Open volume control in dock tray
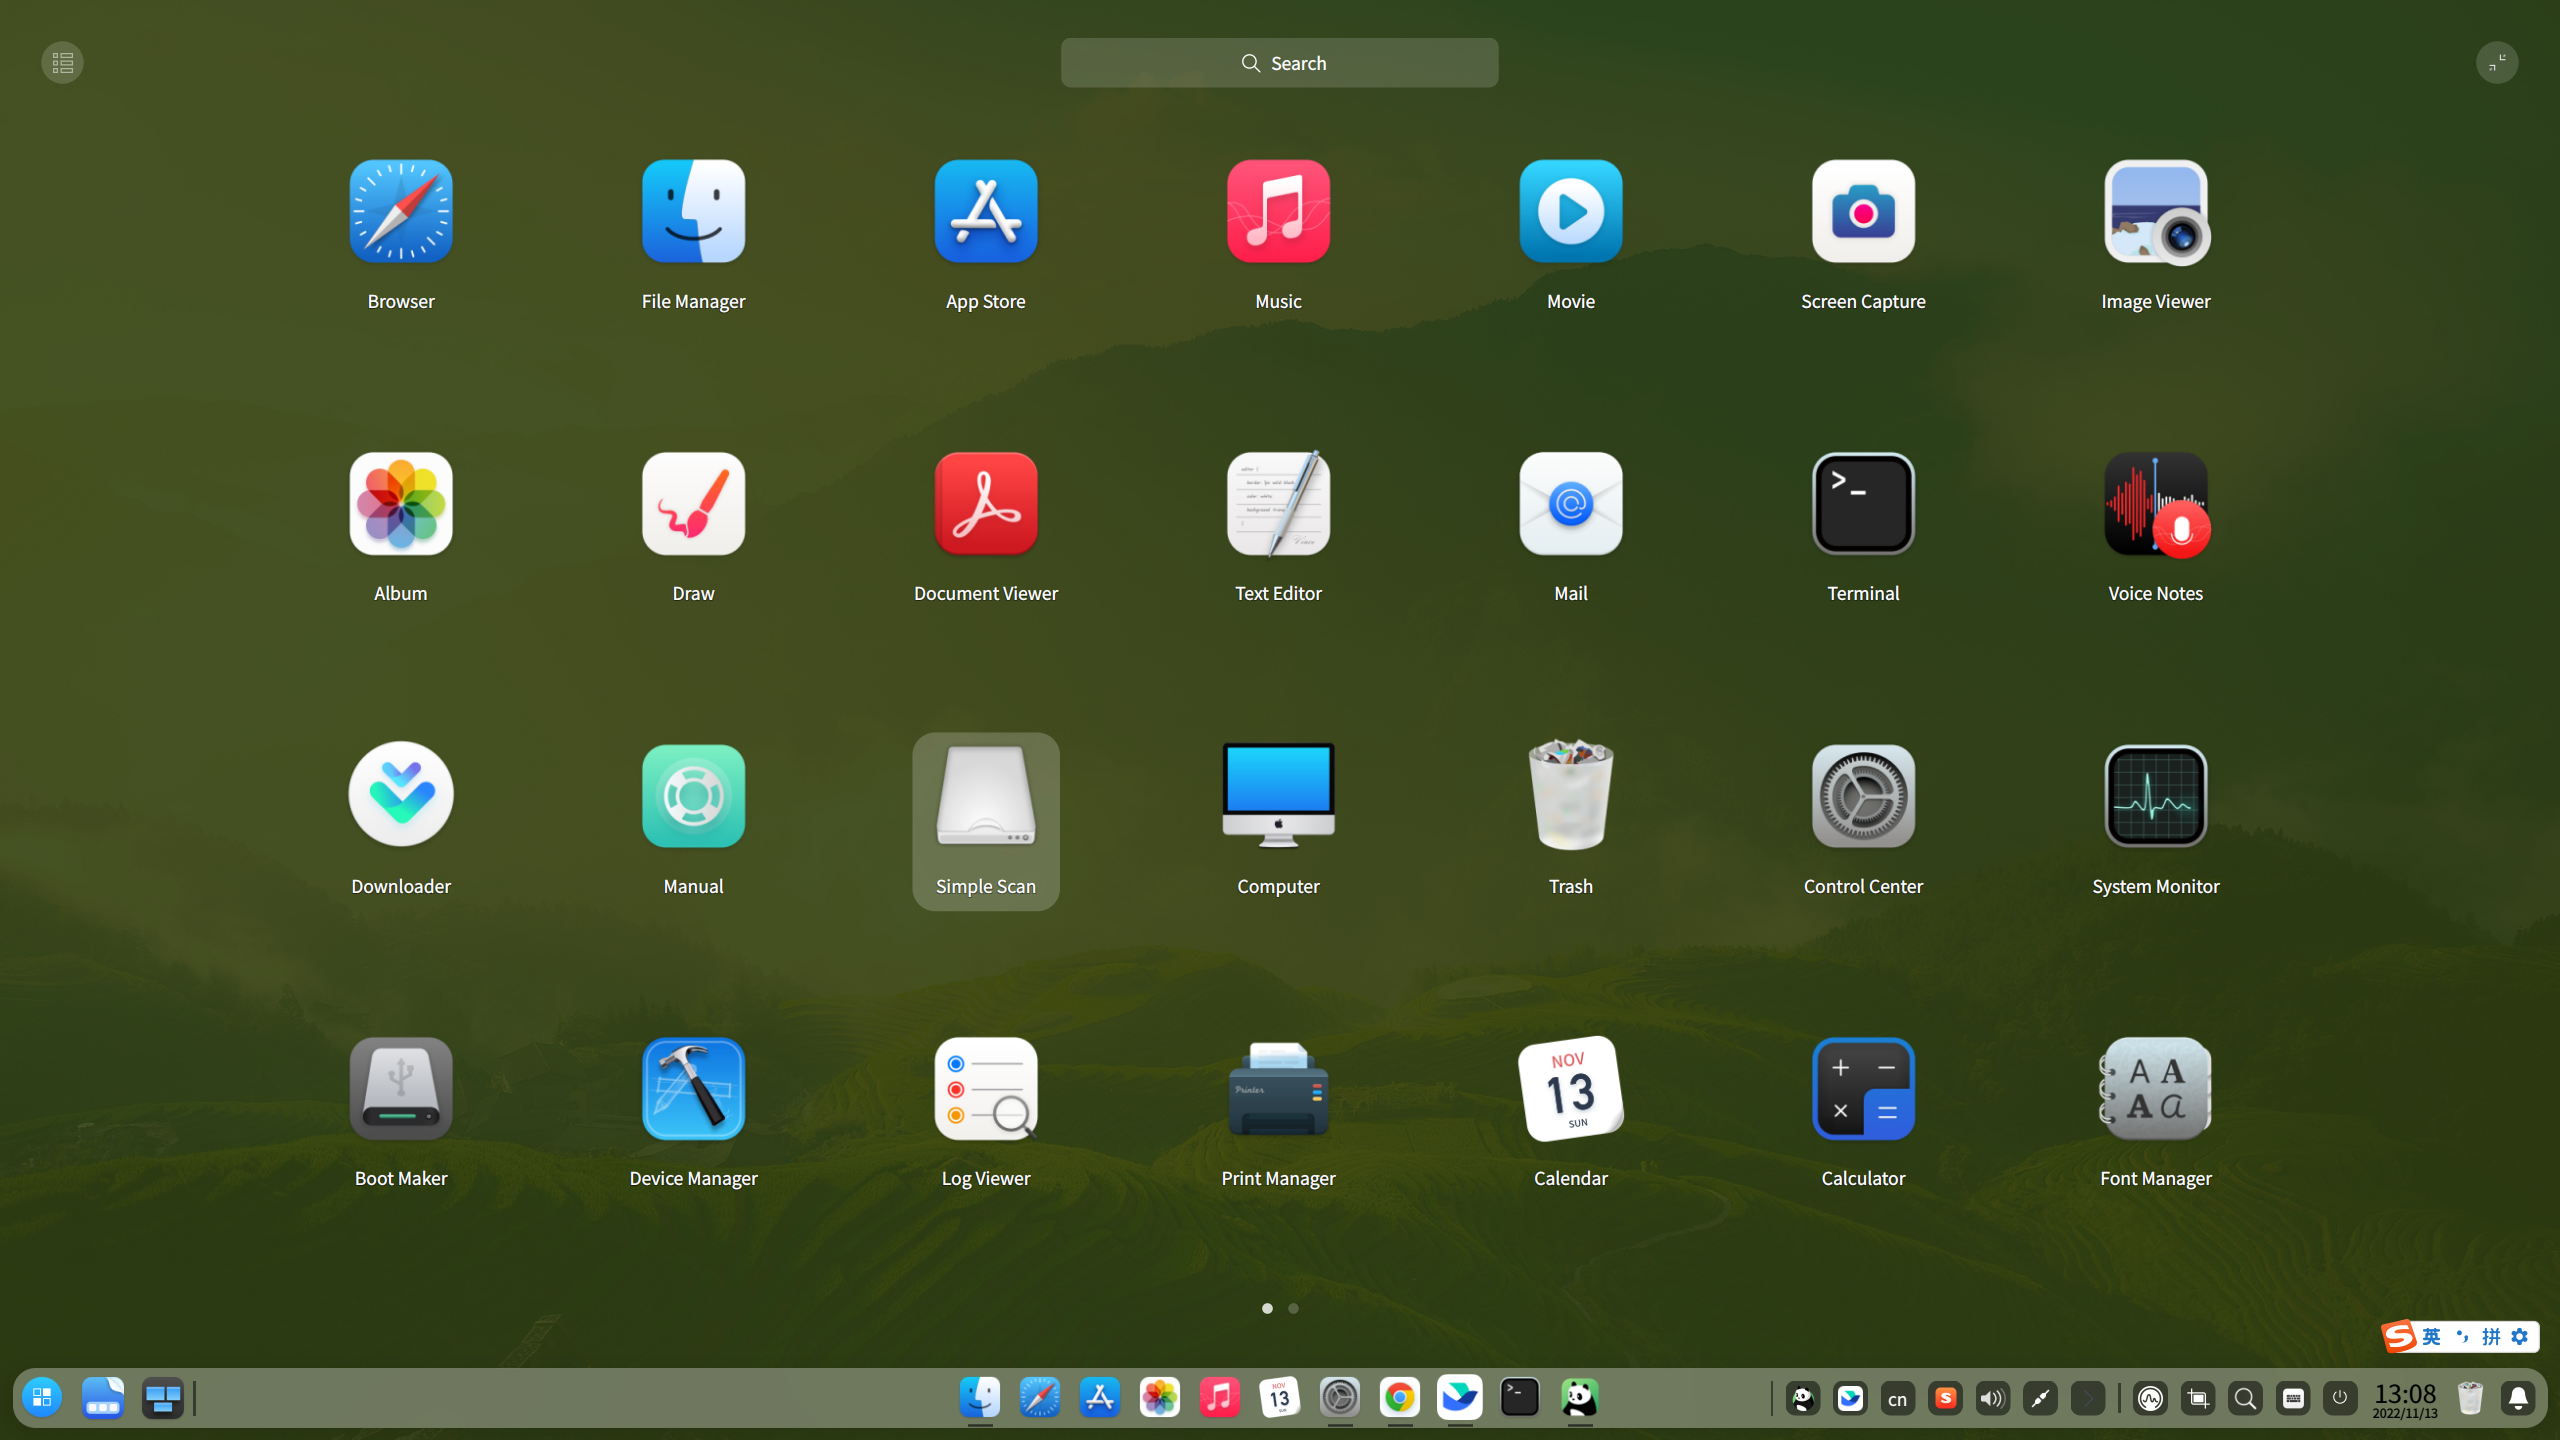The height and width of the screenshot is (1440, 2560). (1992, 1398)
